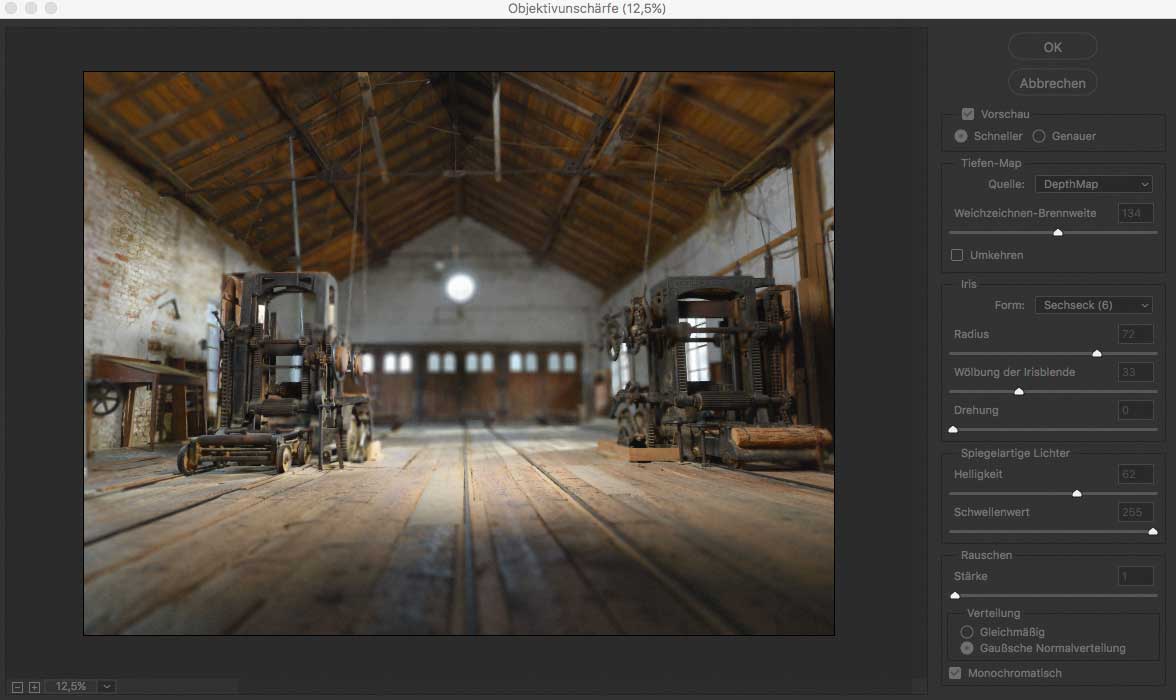Enable the Umkehren checkbox
This screenshot has height=700, width=1176.
click(957, 255)
